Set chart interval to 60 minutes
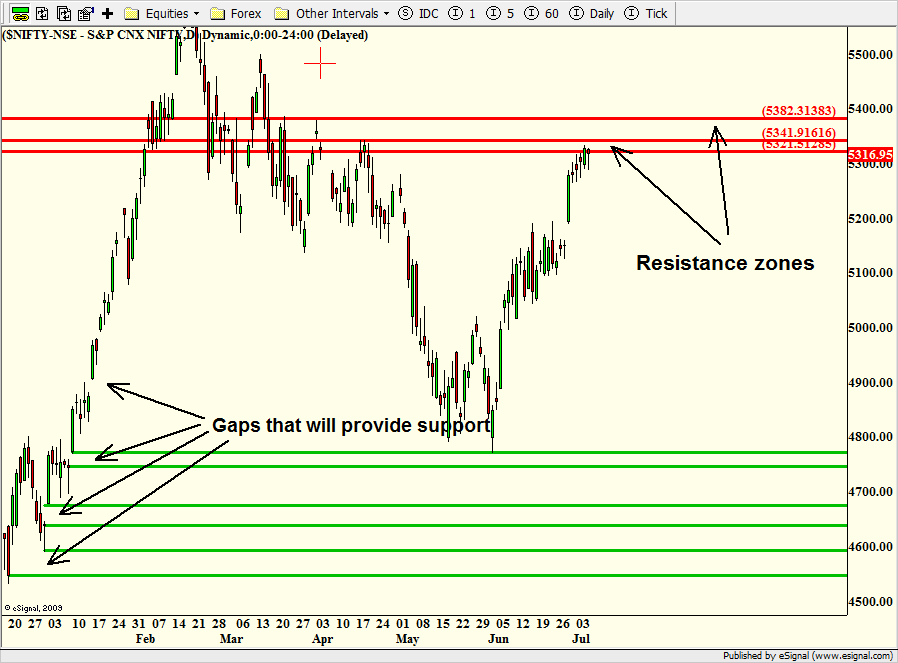Image resolution: width=898 pixels, height=663 pixels. (x=541, y=14)
